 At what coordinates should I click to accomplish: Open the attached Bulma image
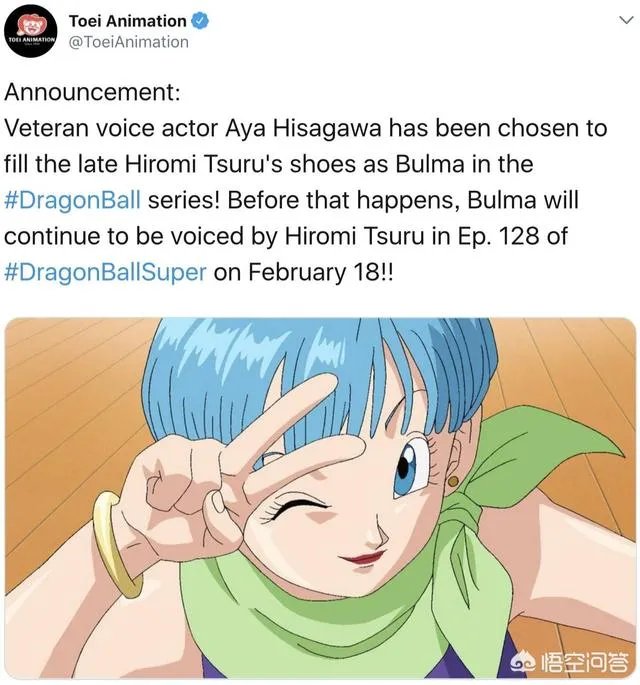pos(320,498)
